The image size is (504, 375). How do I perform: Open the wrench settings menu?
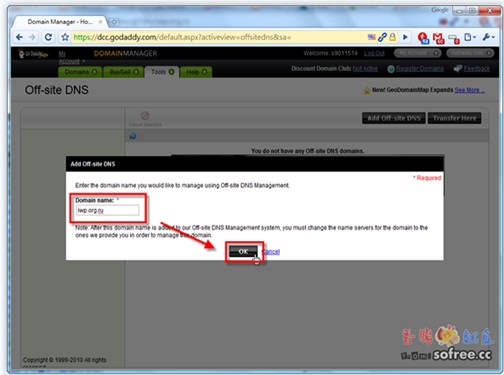coord(488,37)
